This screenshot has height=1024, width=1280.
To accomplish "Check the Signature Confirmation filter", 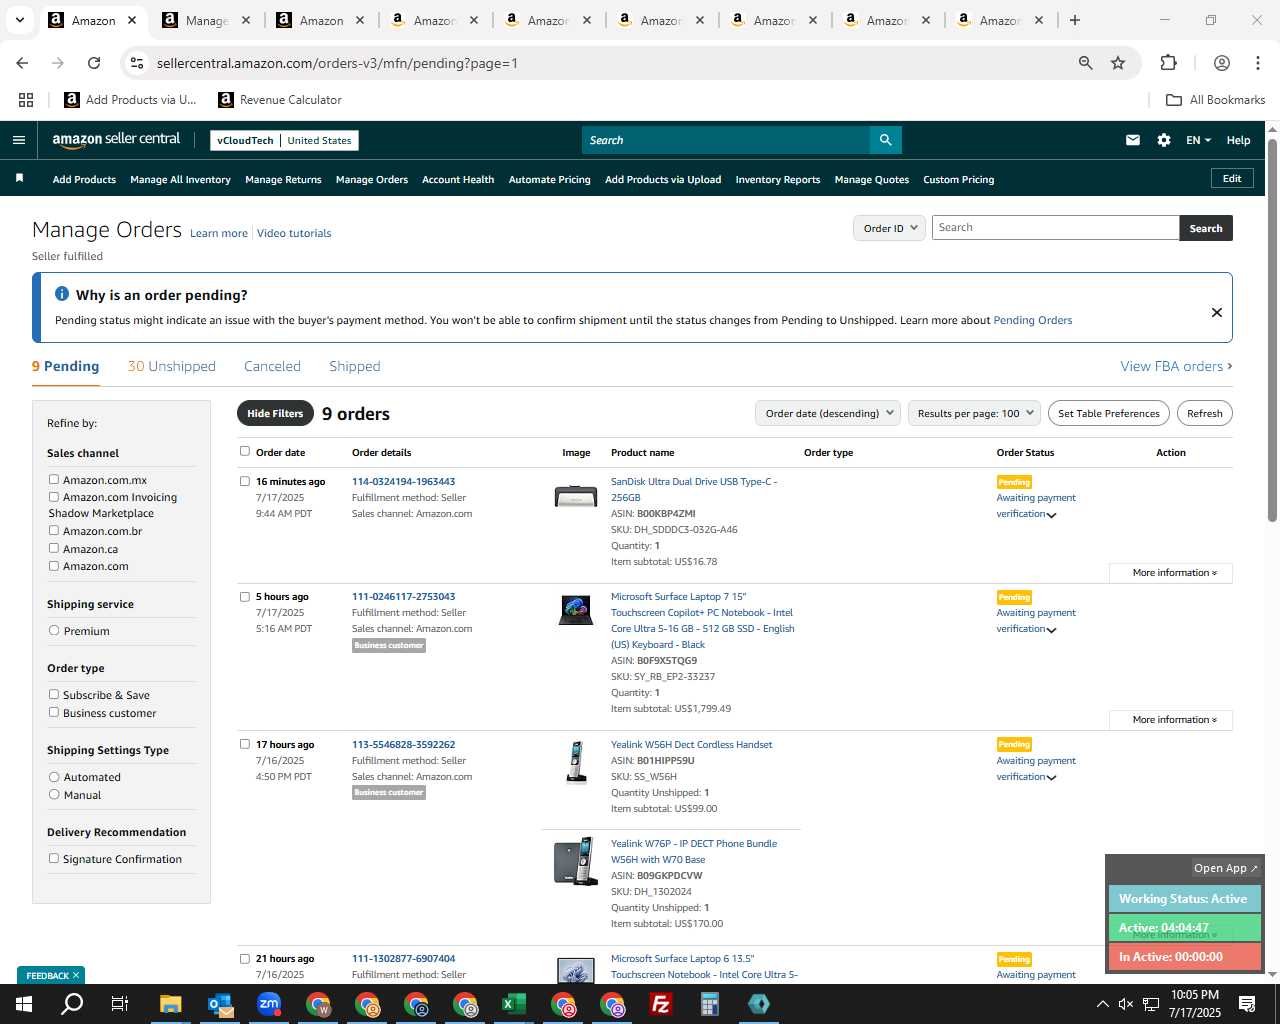I will click(x=54, y=858).
